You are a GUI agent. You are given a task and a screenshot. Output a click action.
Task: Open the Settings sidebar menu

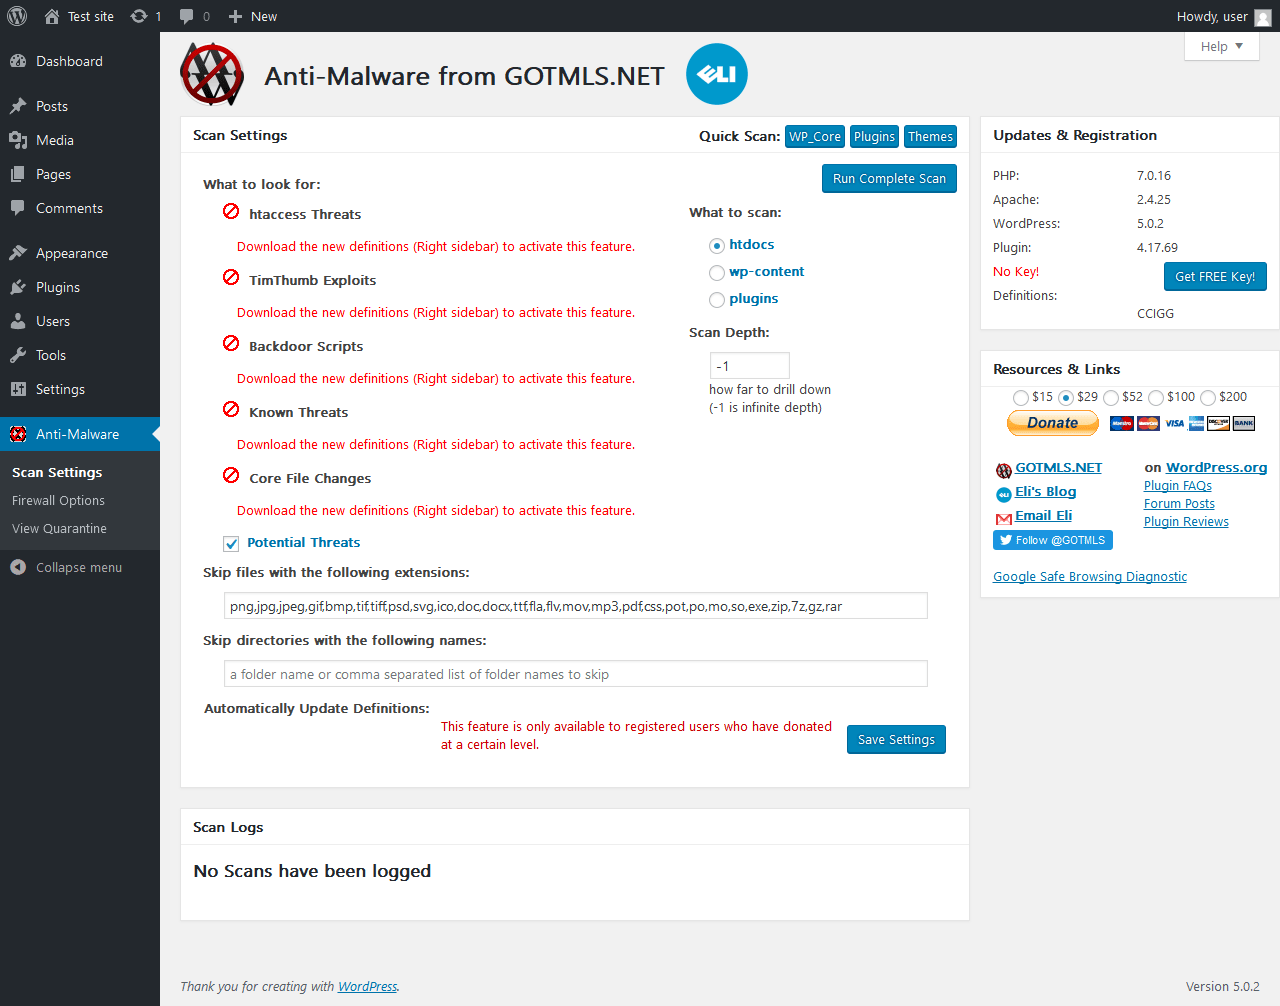[80, 389]
